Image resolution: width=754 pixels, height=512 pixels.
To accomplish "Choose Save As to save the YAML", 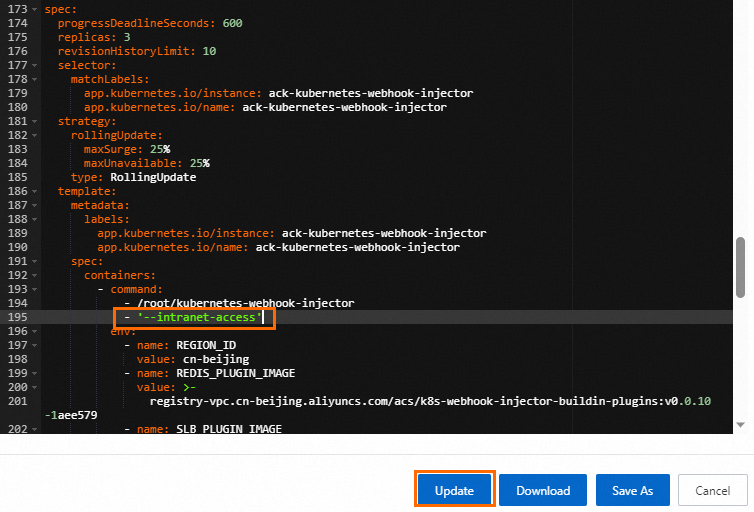I will coord(632,490).
